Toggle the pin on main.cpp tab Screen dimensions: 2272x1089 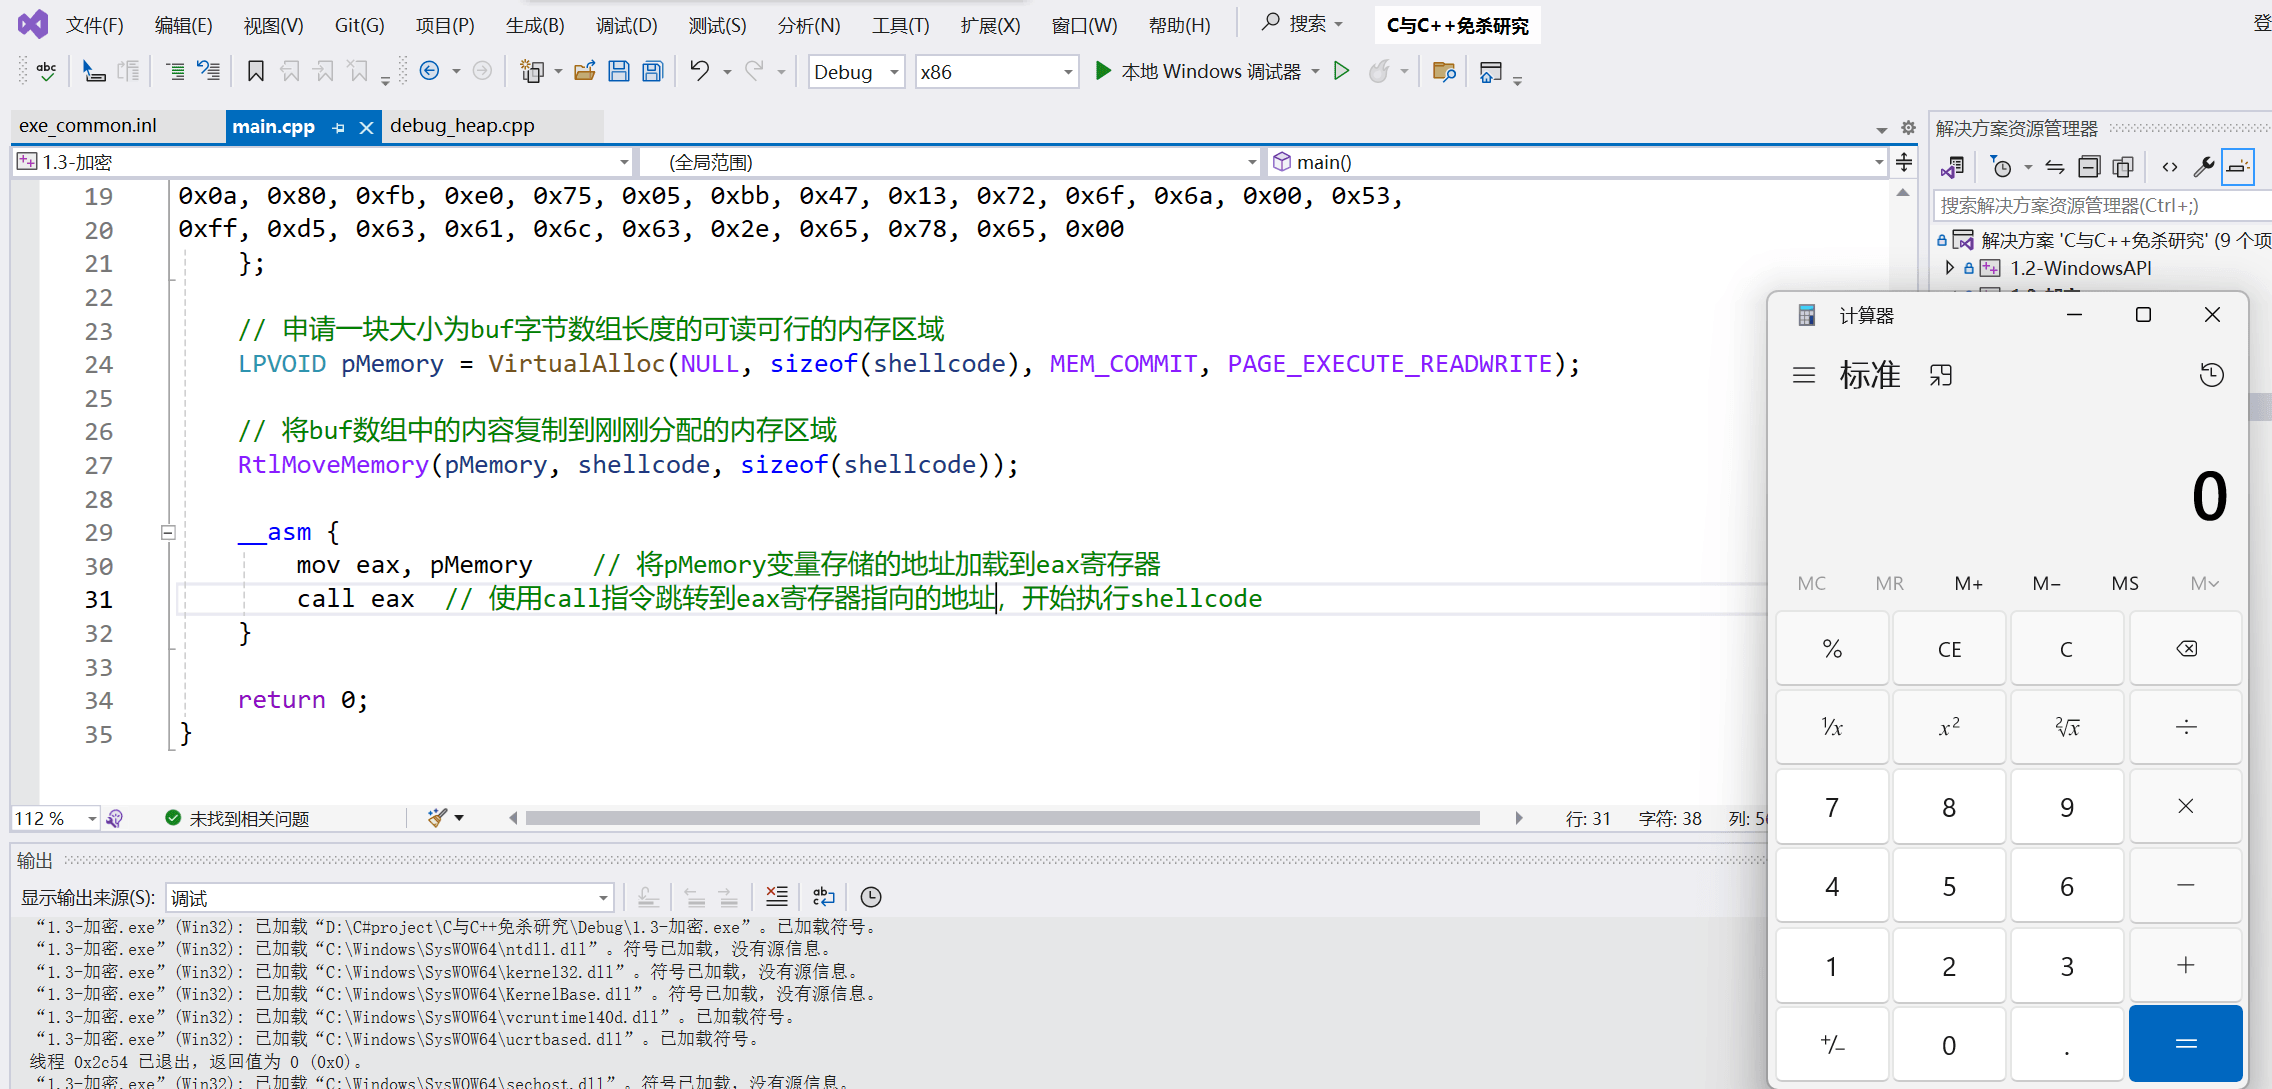(x=339, y=127)
